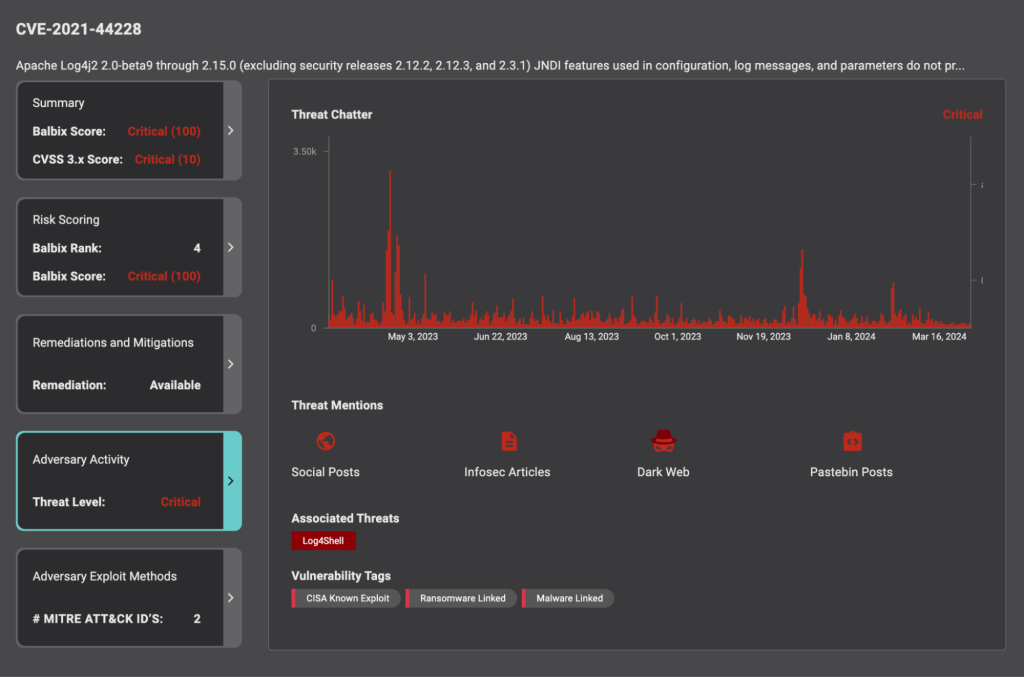Click the Critical label beside Threat Chatter
The image size is (1024, 677).
[x=962, y=115]
